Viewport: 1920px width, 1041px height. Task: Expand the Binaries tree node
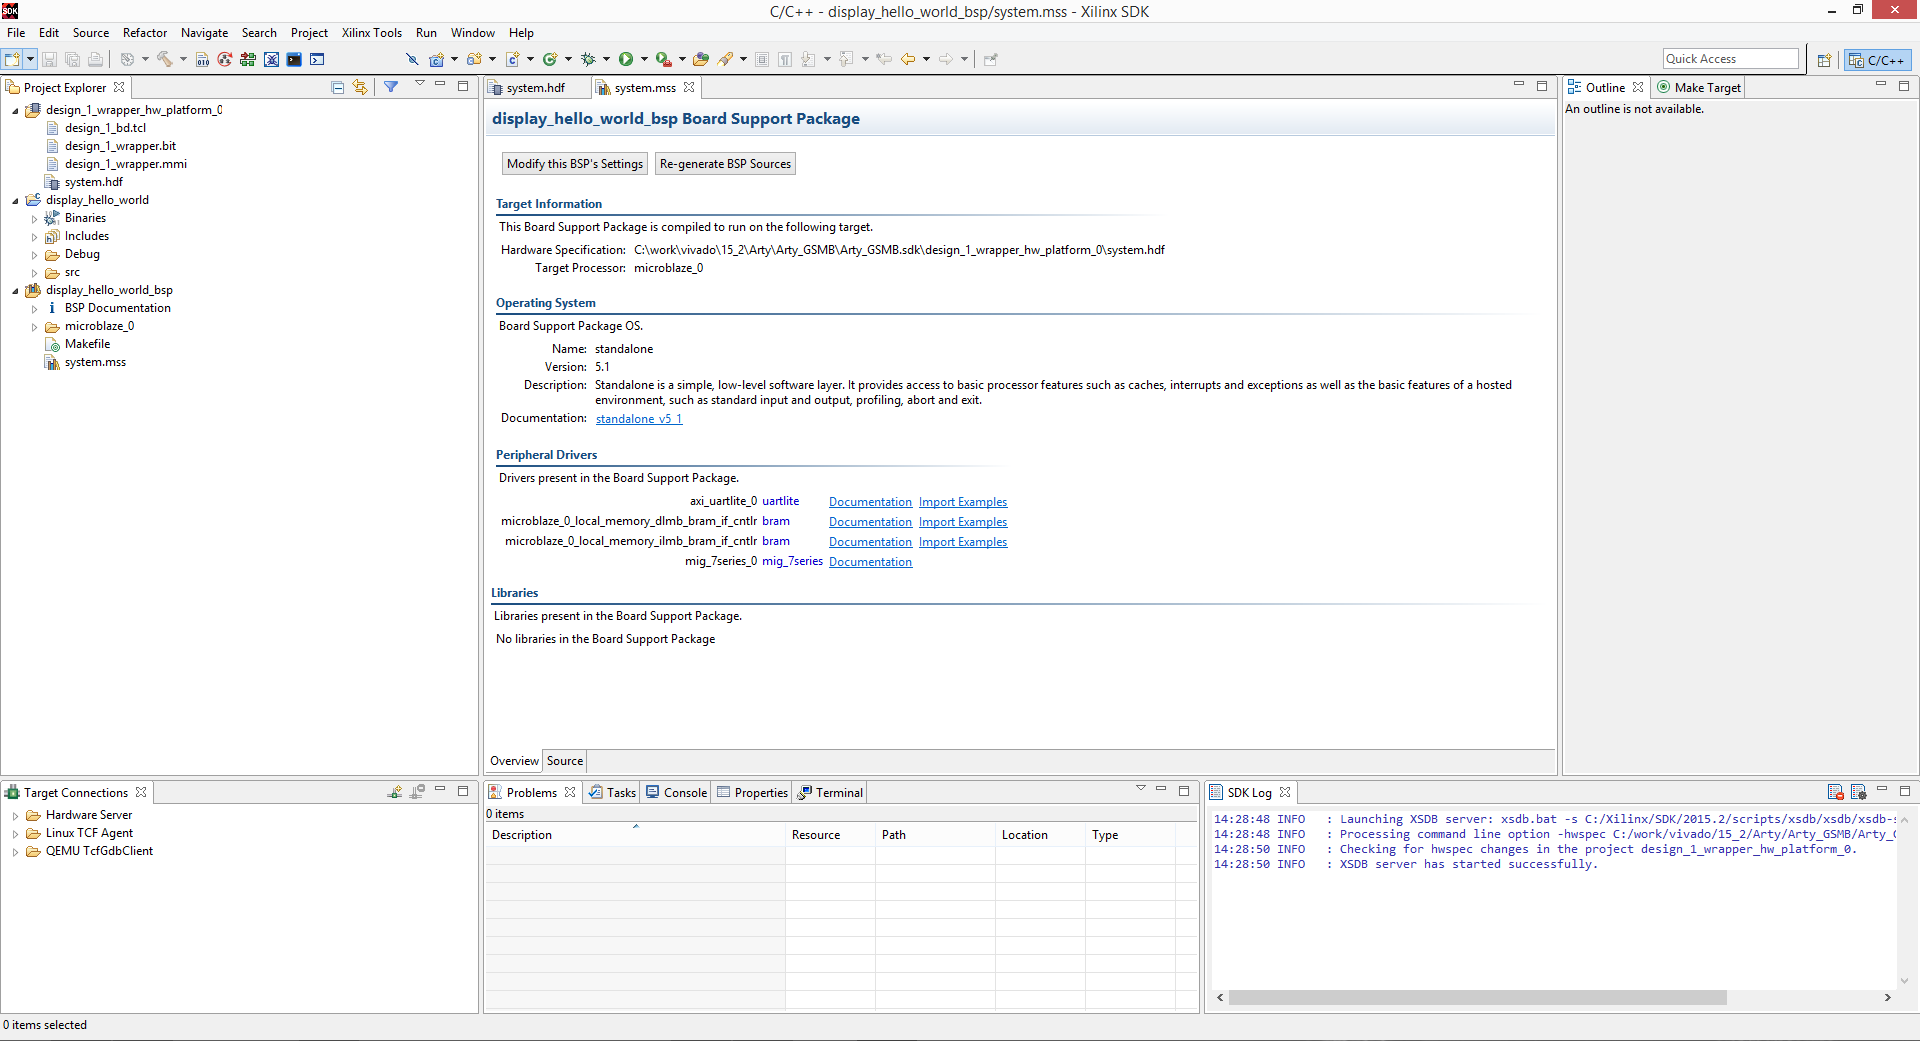[34, 219]
